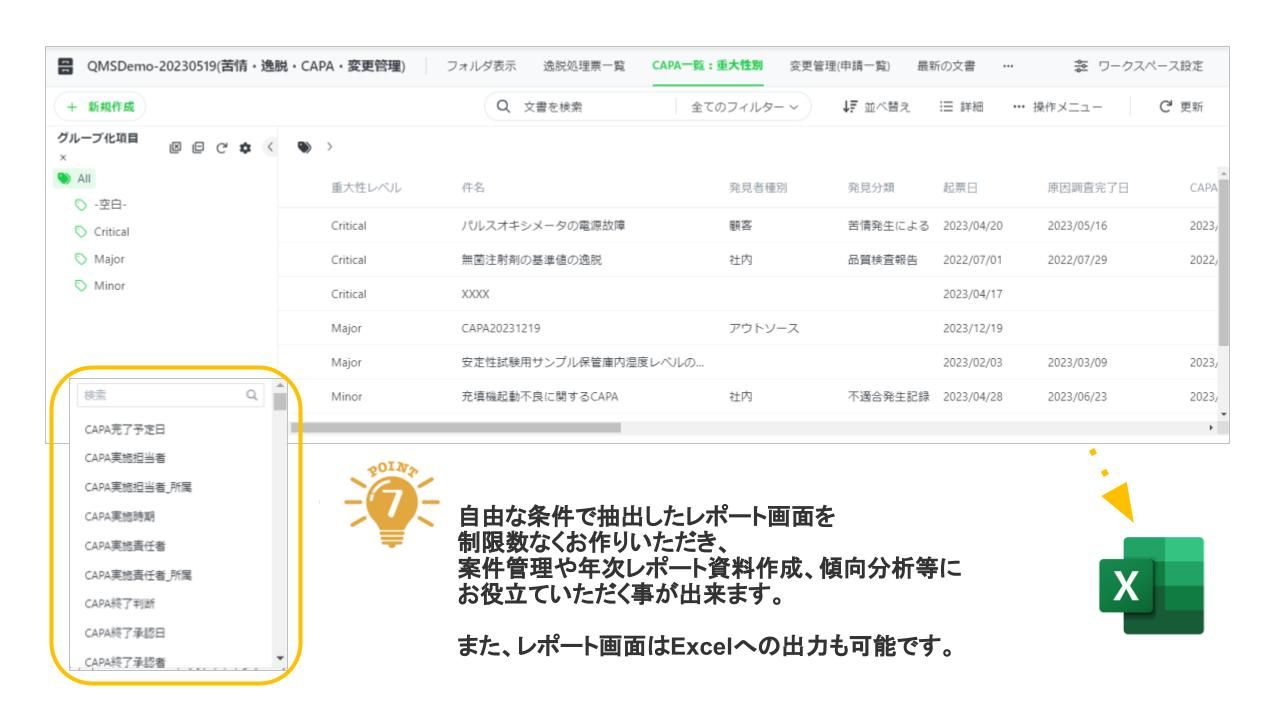Switch to the 逸脱処理票一覧 tab
Image resolution: width=1280 pixels, height=720 pixels.
point(584,66)
